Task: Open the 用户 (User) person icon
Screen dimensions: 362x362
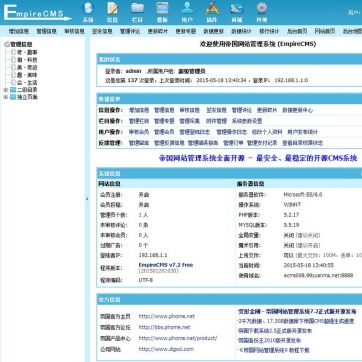Action: click(x=187, y=8)
